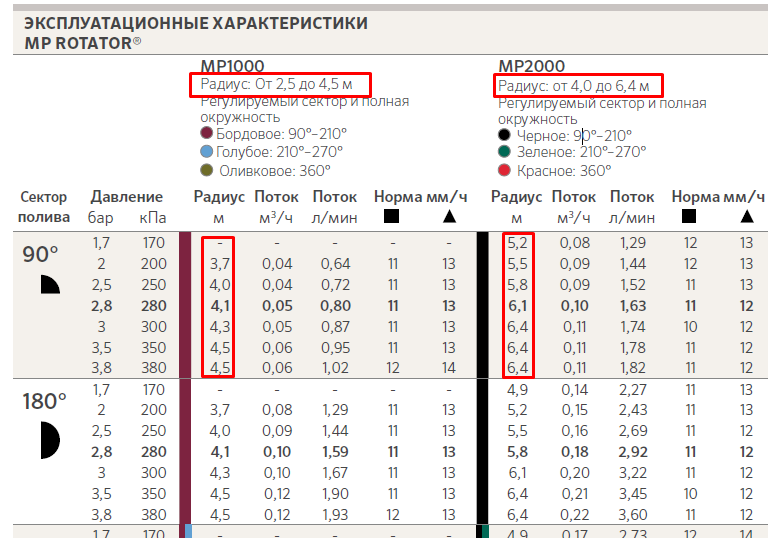Click the MP1000 flow value 1,90
This screenshot has width=768, height=538.
[336, 494]
